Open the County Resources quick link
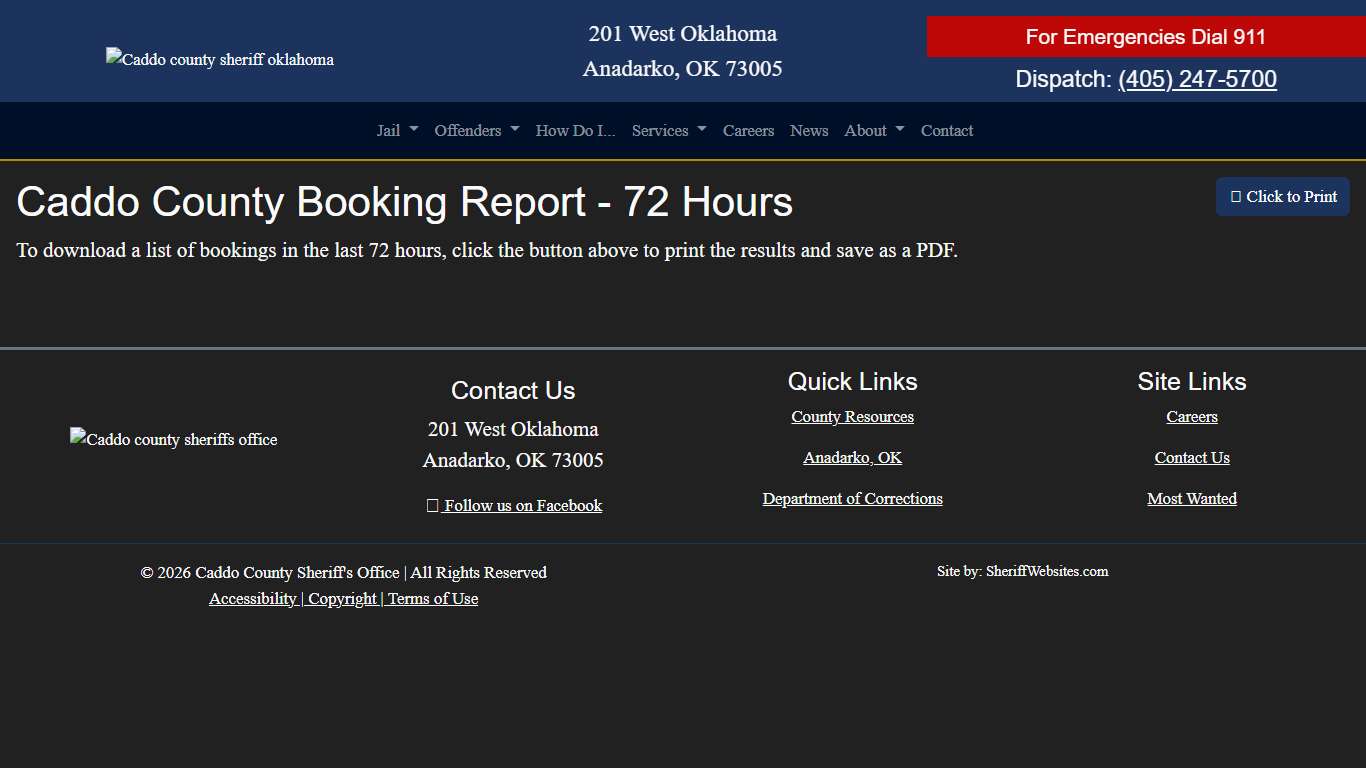Screen dimensions: 1366x768 [852, 416]
